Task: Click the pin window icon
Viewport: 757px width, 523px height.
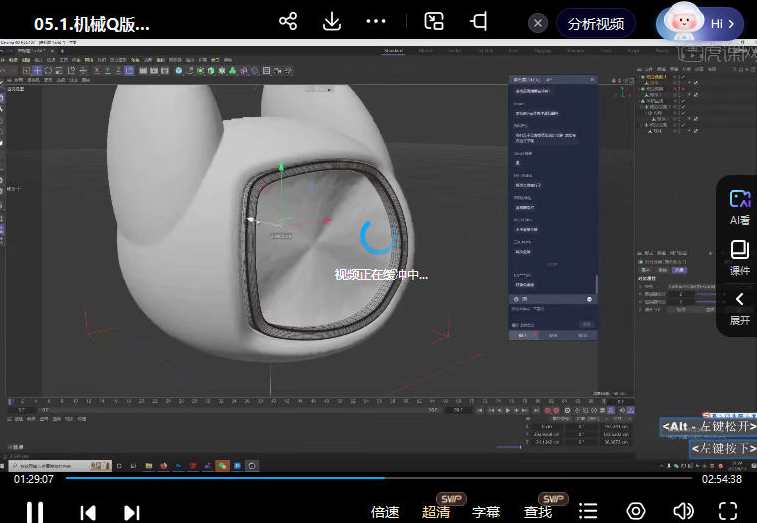Action: (480, 22)
